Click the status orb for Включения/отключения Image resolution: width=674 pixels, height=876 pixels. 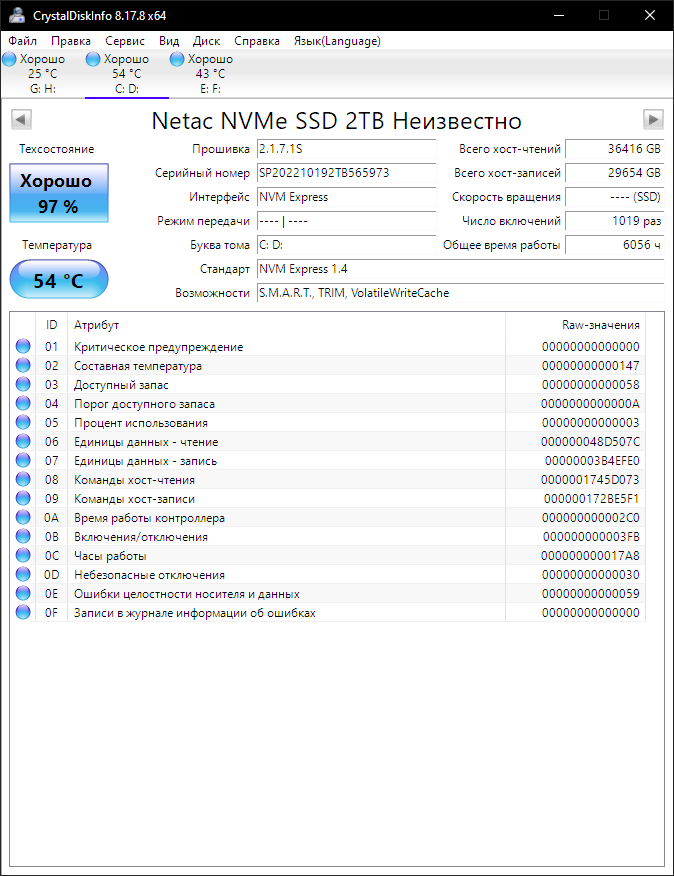click(x=23, y=536)
